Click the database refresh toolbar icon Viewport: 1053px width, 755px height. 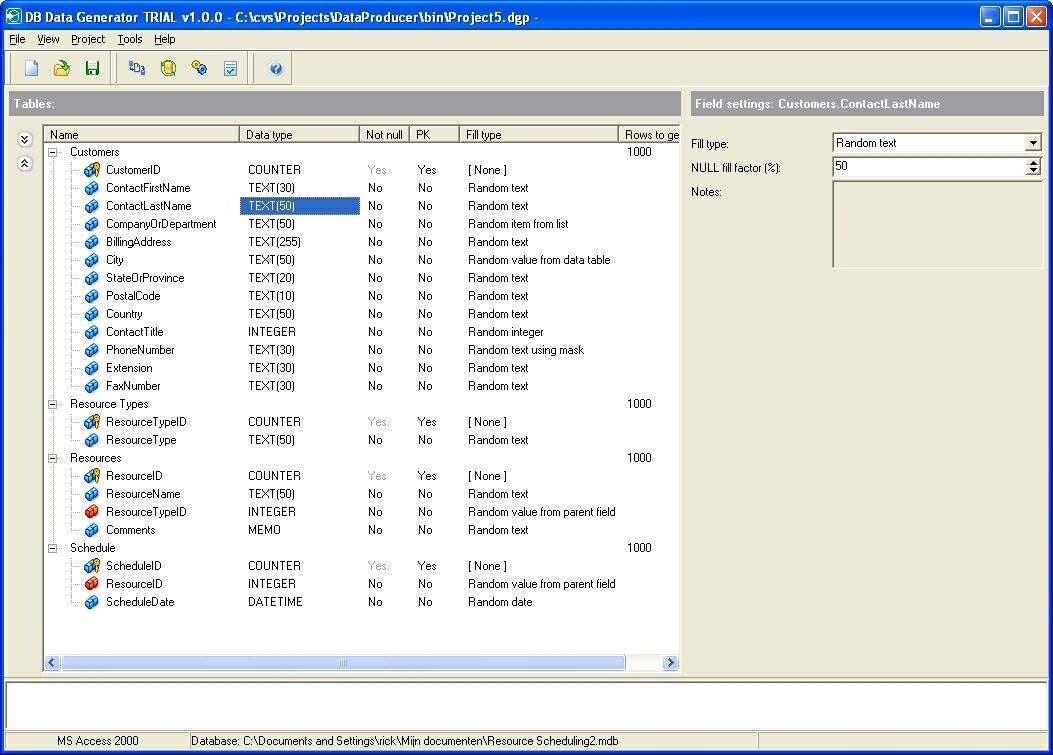point(168,68)
